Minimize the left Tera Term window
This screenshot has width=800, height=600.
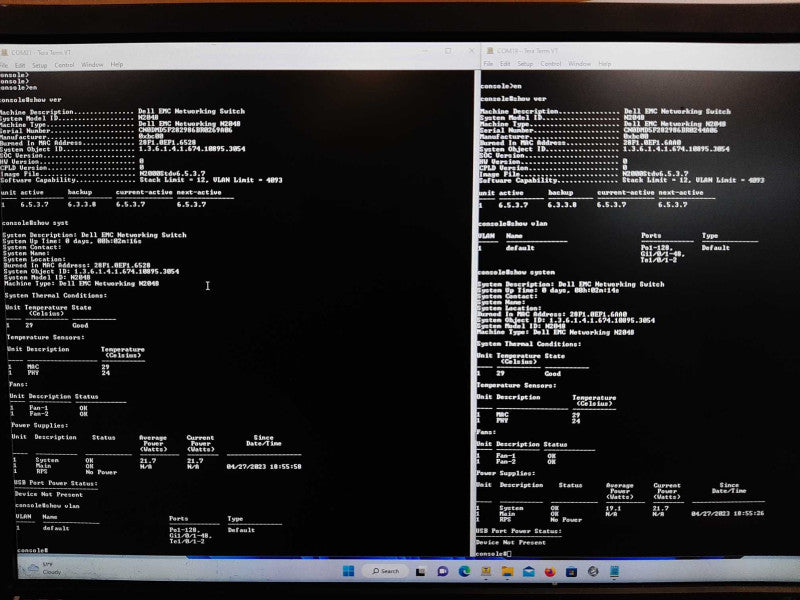click(x=424, y=51)
